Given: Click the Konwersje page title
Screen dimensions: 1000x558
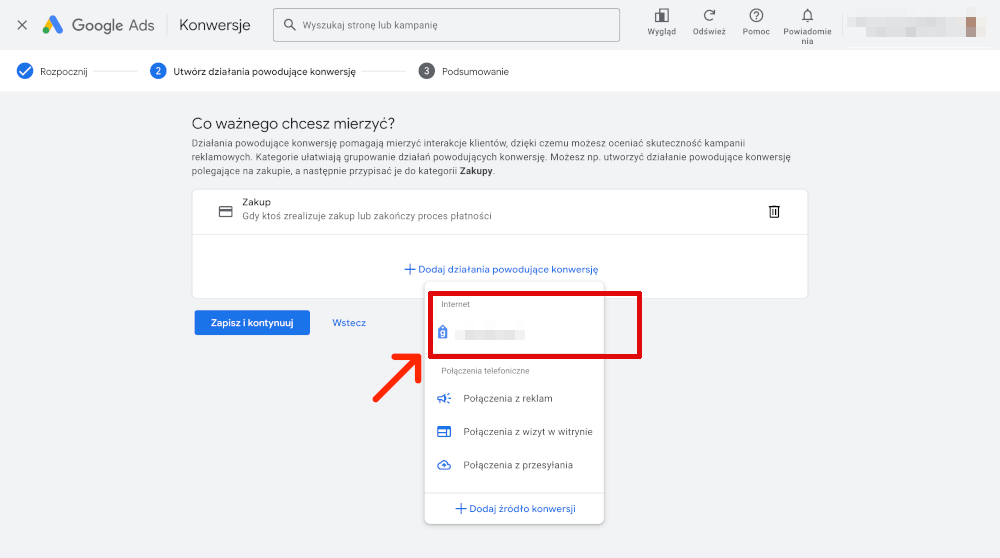Looking at the screenshot, I should [x=215, y=25].
